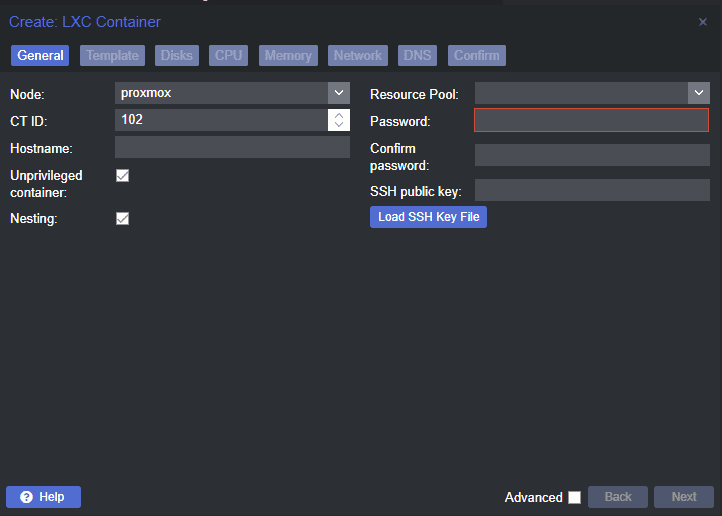Go to the Network tab
This screenshot has height=516, width=722.
(x=357, y=56)
